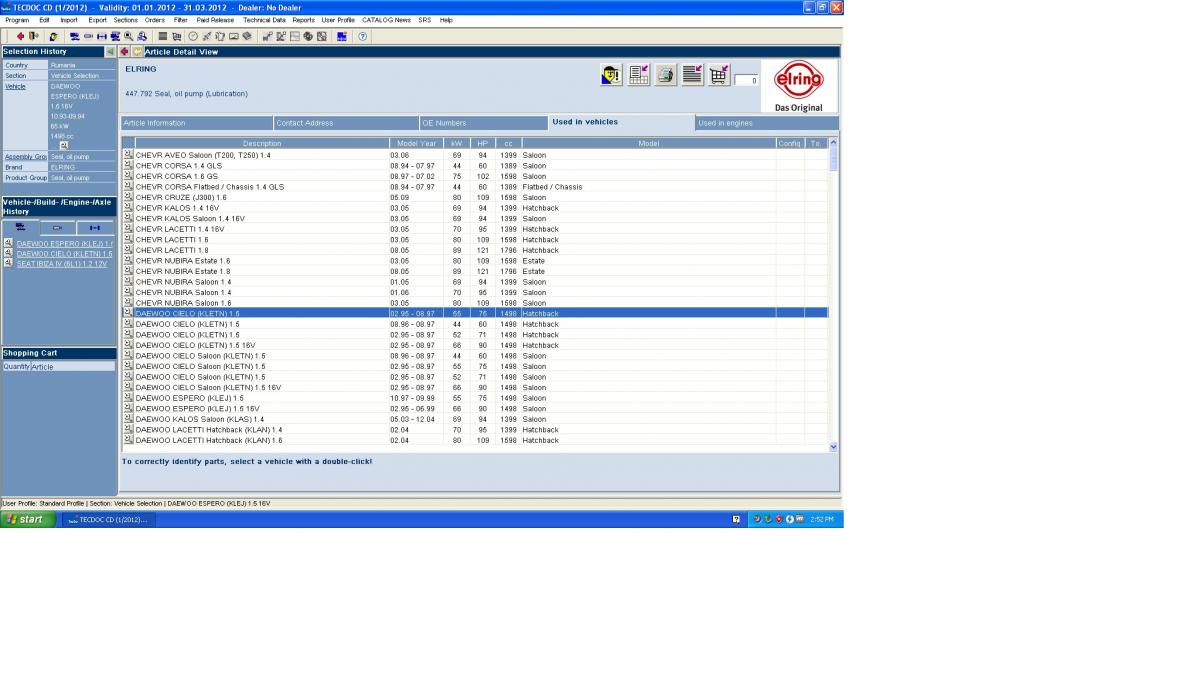The height and width of the screenshot is (677, 1200).
Task: Open the Program menu
Action: (x=17, y=20)
